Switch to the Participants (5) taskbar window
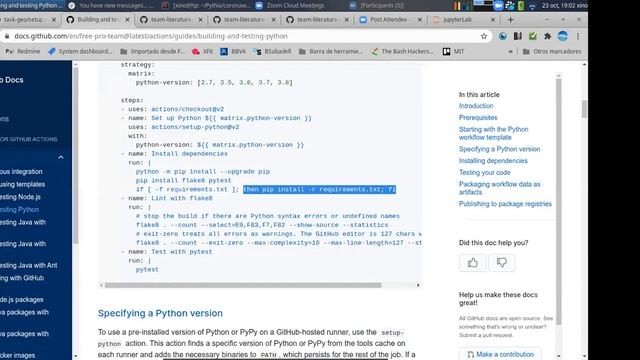This screenshot has height=360, width=640. pyautogui.click(x=377, y=6)
